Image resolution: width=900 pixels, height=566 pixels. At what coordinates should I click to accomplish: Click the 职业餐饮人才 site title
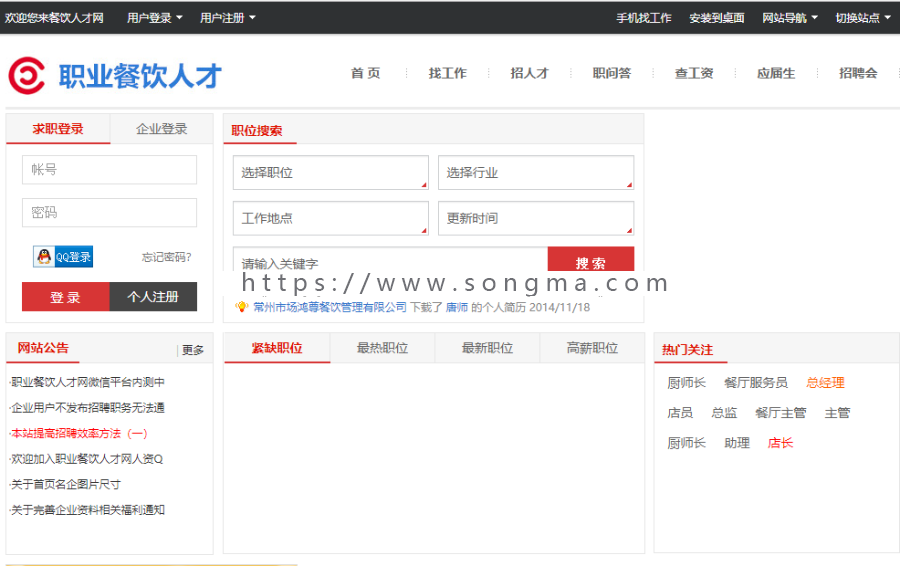click(140, 76)
